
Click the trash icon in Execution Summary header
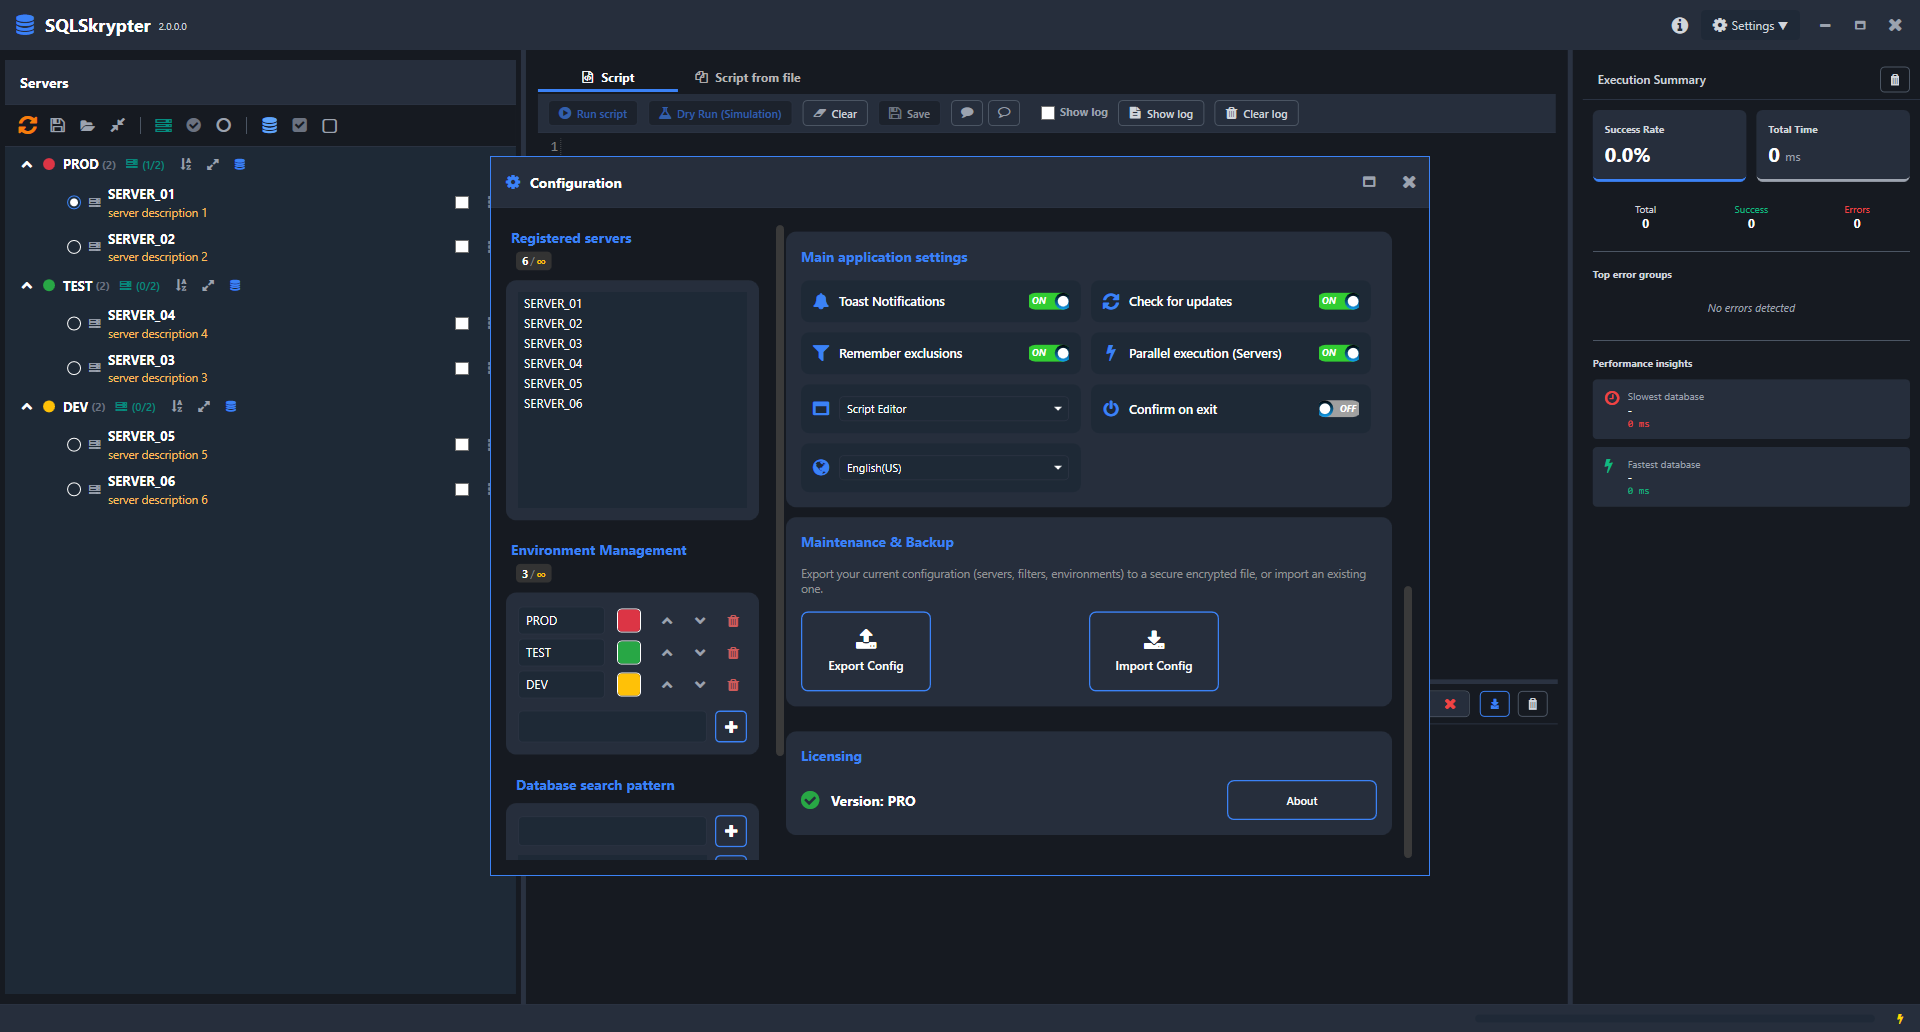tap(1894, 80)
